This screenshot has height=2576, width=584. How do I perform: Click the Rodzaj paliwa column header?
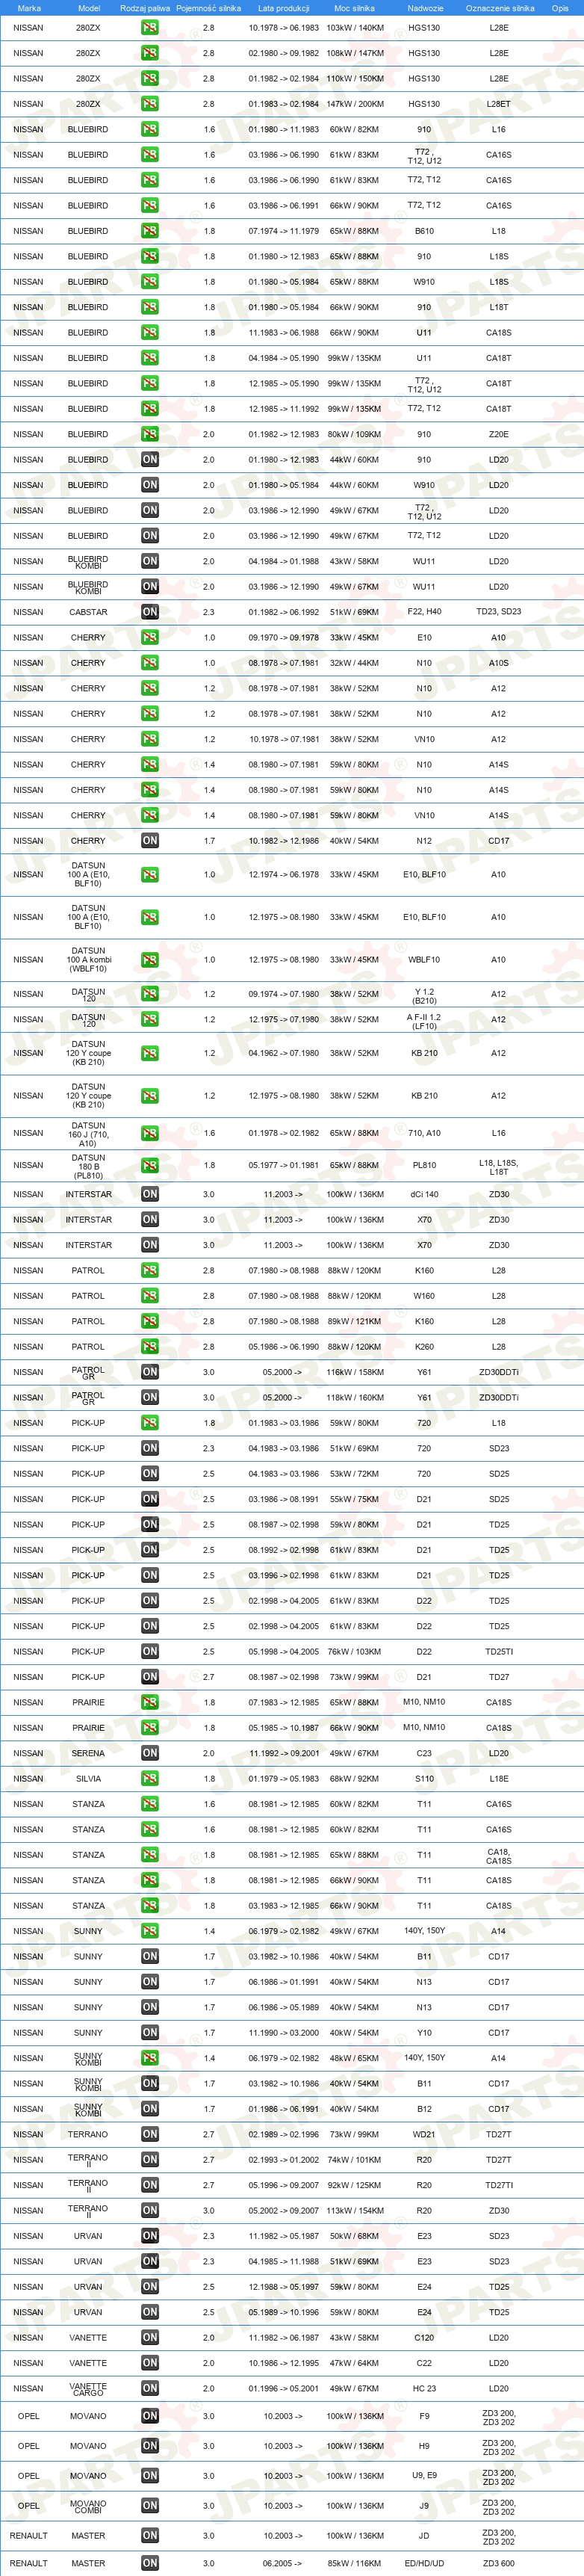pos(145,8)
